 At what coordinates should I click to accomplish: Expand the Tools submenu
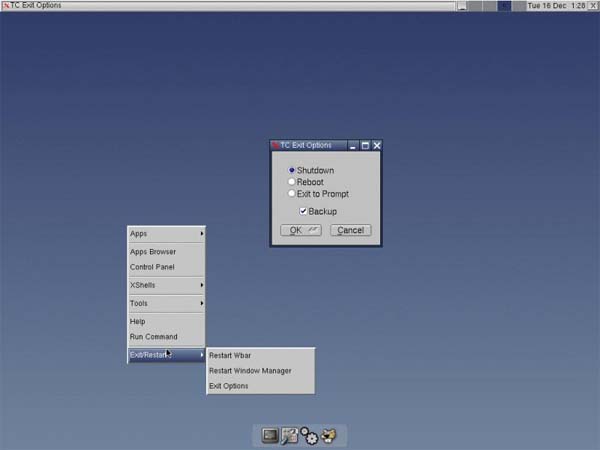tap(166, 303)
